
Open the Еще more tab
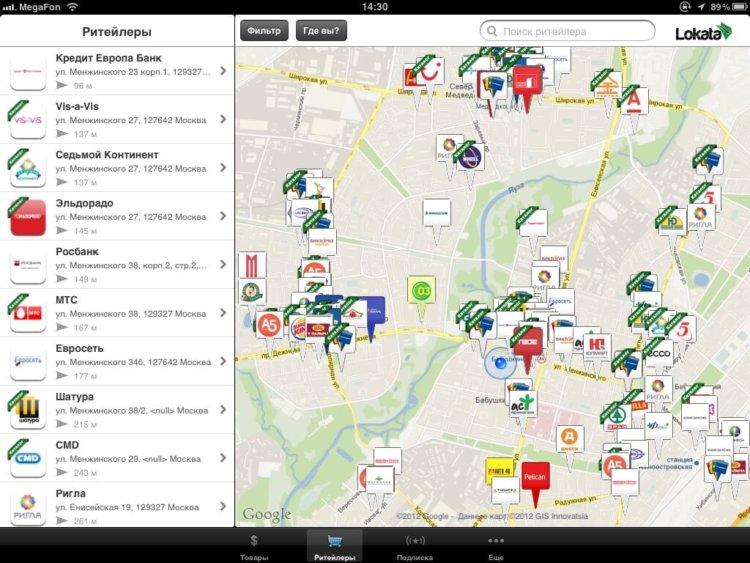coord(496,547)
